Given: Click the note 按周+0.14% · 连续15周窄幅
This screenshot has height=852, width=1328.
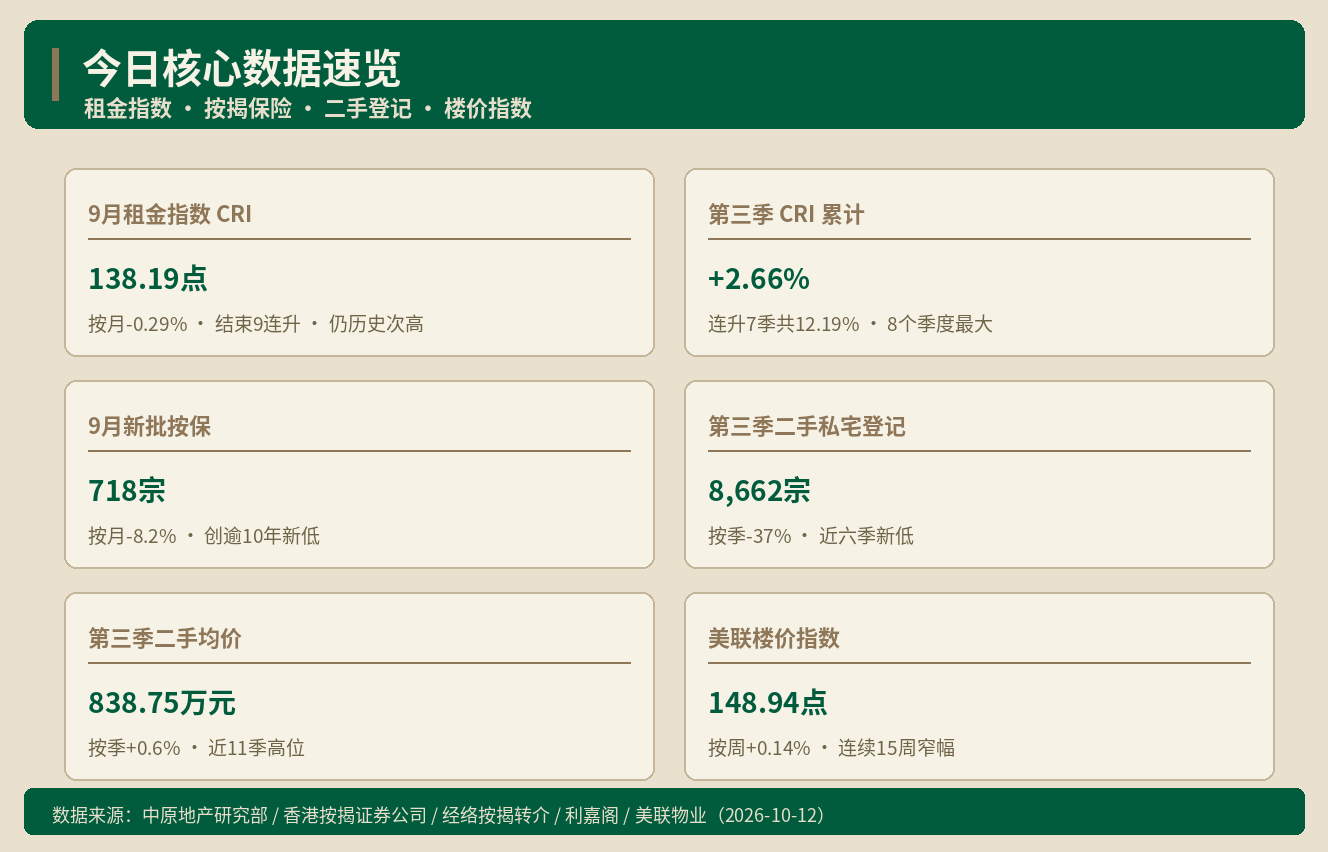Looking at the screenshot, I should pyautogui.click(x=832, y=748).
